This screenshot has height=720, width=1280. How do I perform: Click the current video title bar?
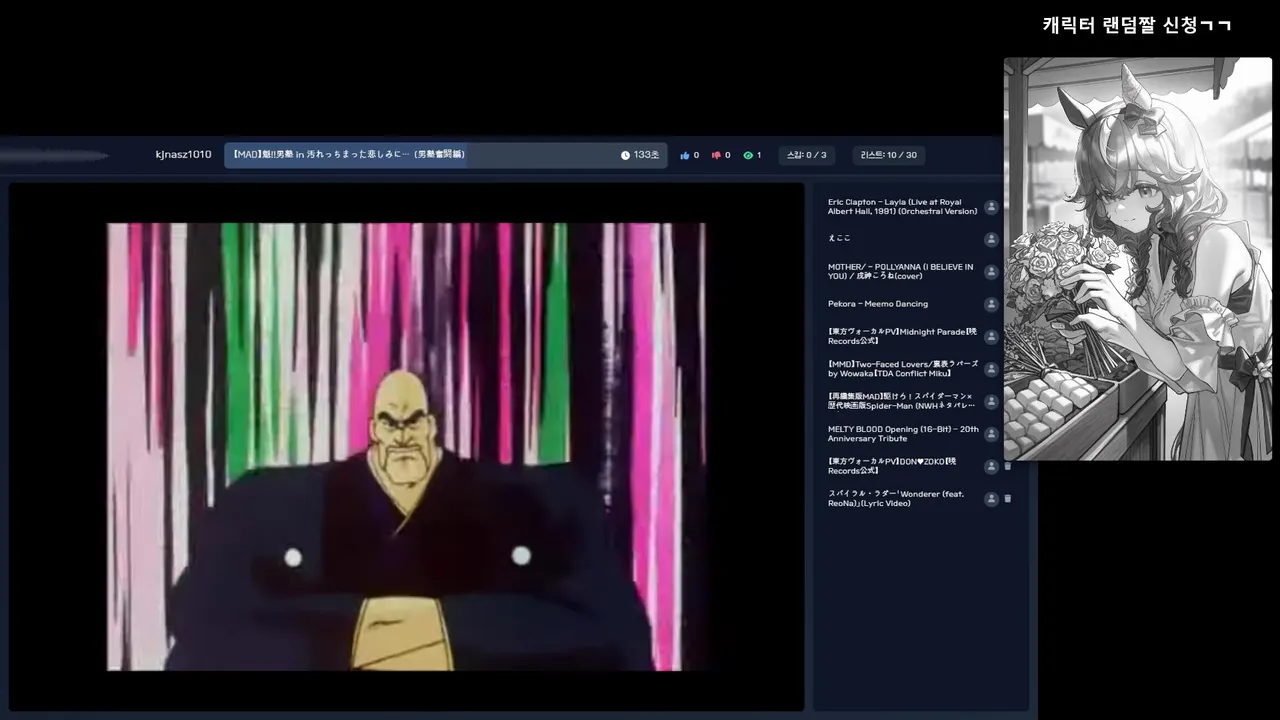click(x=445, y=155)
